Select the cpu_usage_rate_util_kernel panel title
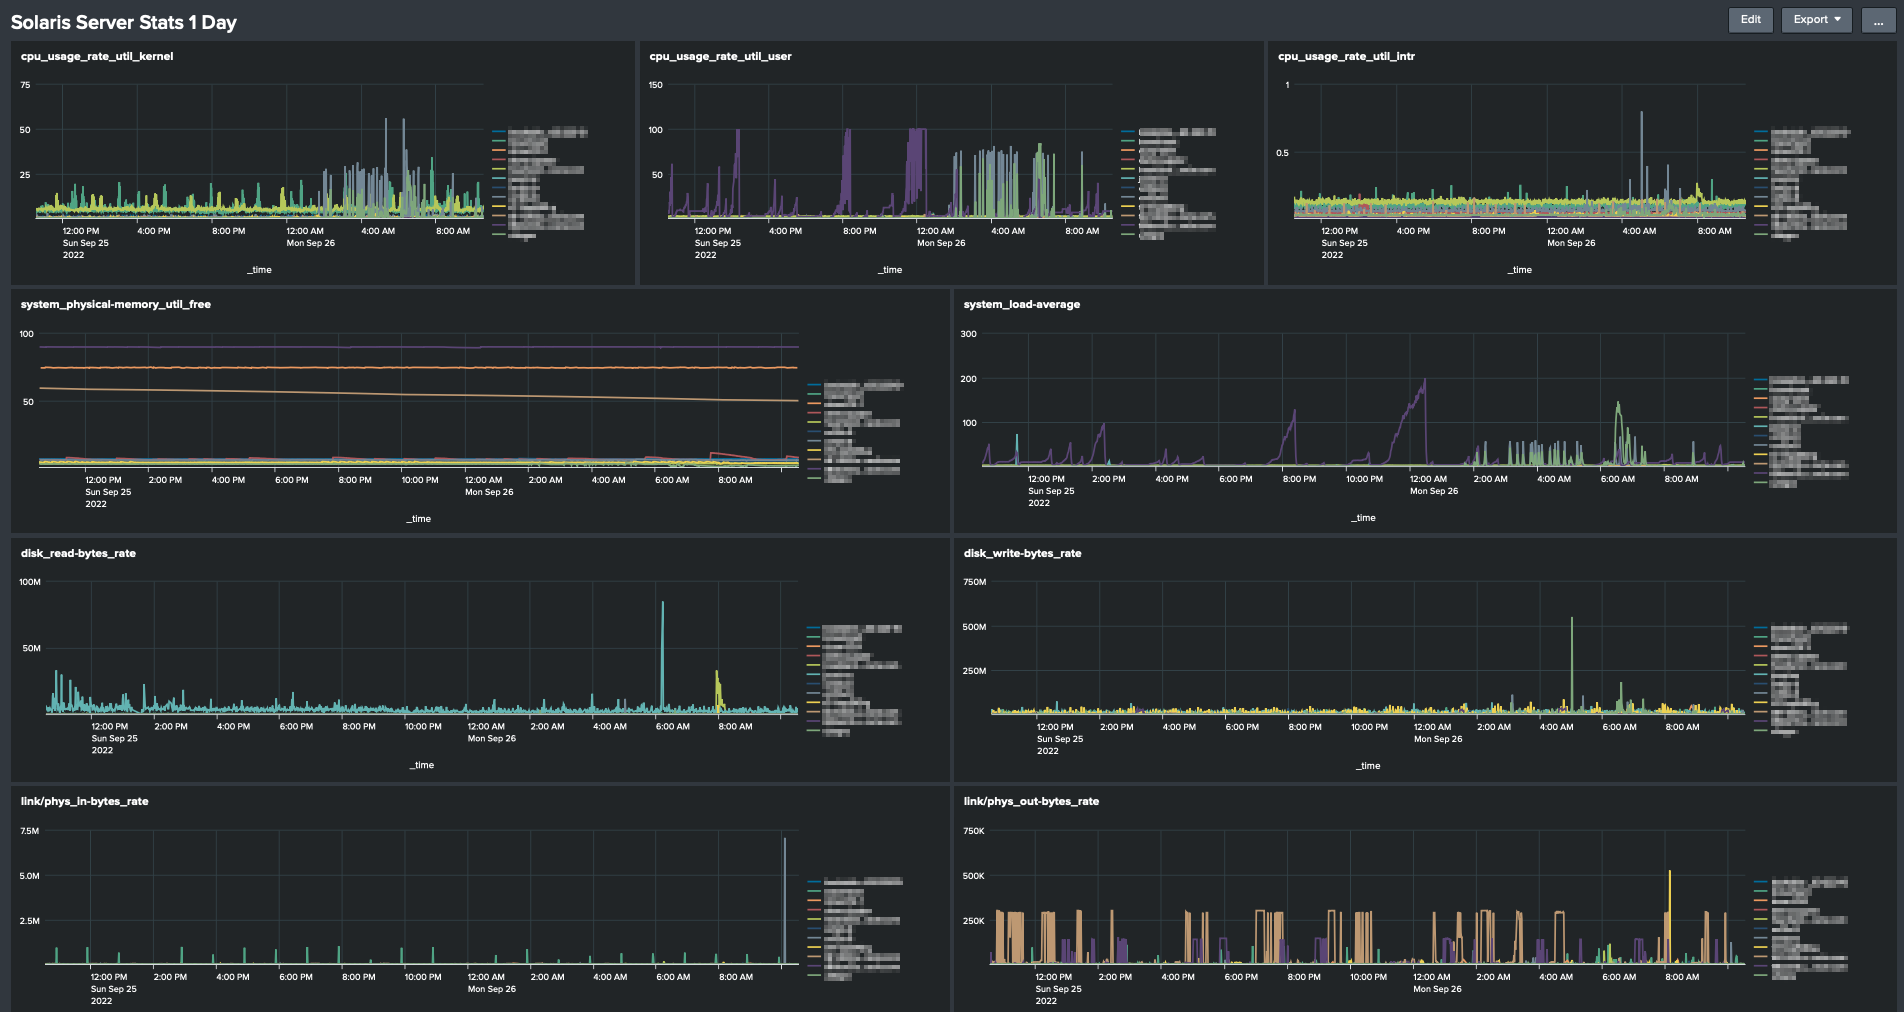 click(x=95, y=56)
